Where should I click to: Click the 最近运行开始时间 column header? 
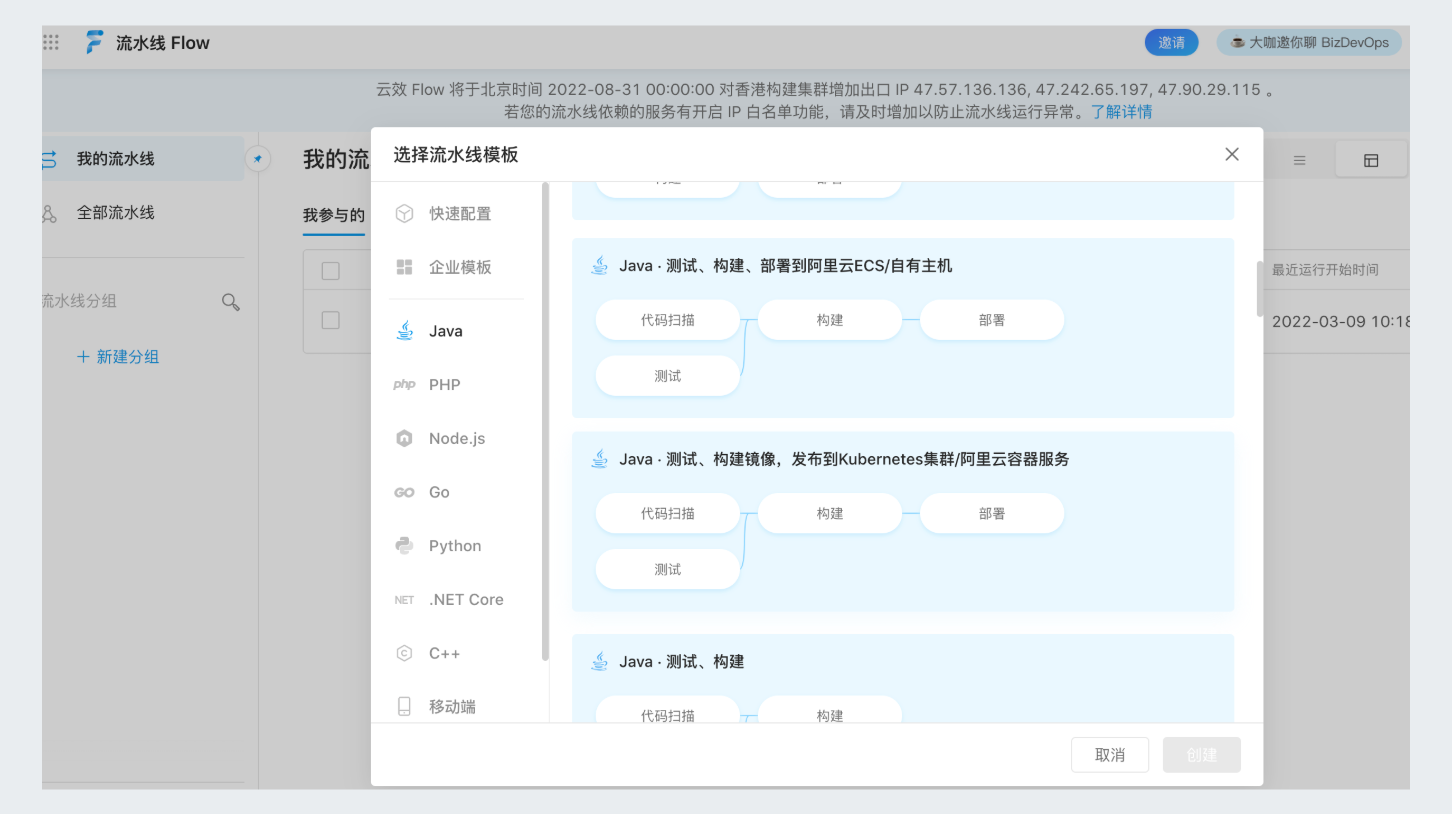click(1325, 270)
